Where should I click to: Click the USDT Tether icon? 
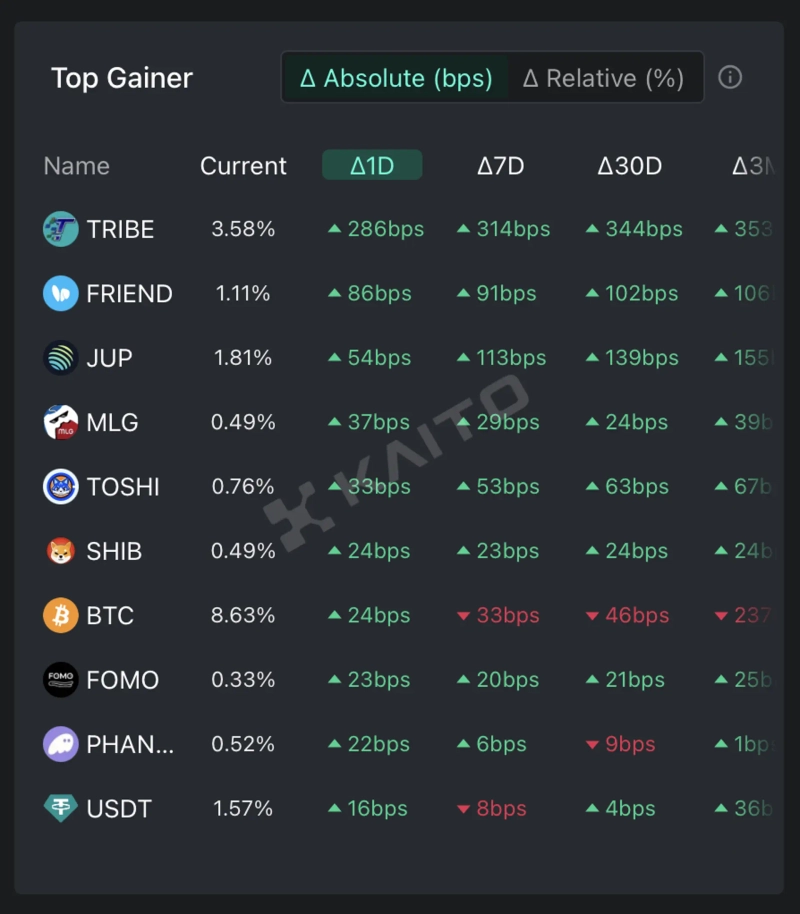click(61, 808)
